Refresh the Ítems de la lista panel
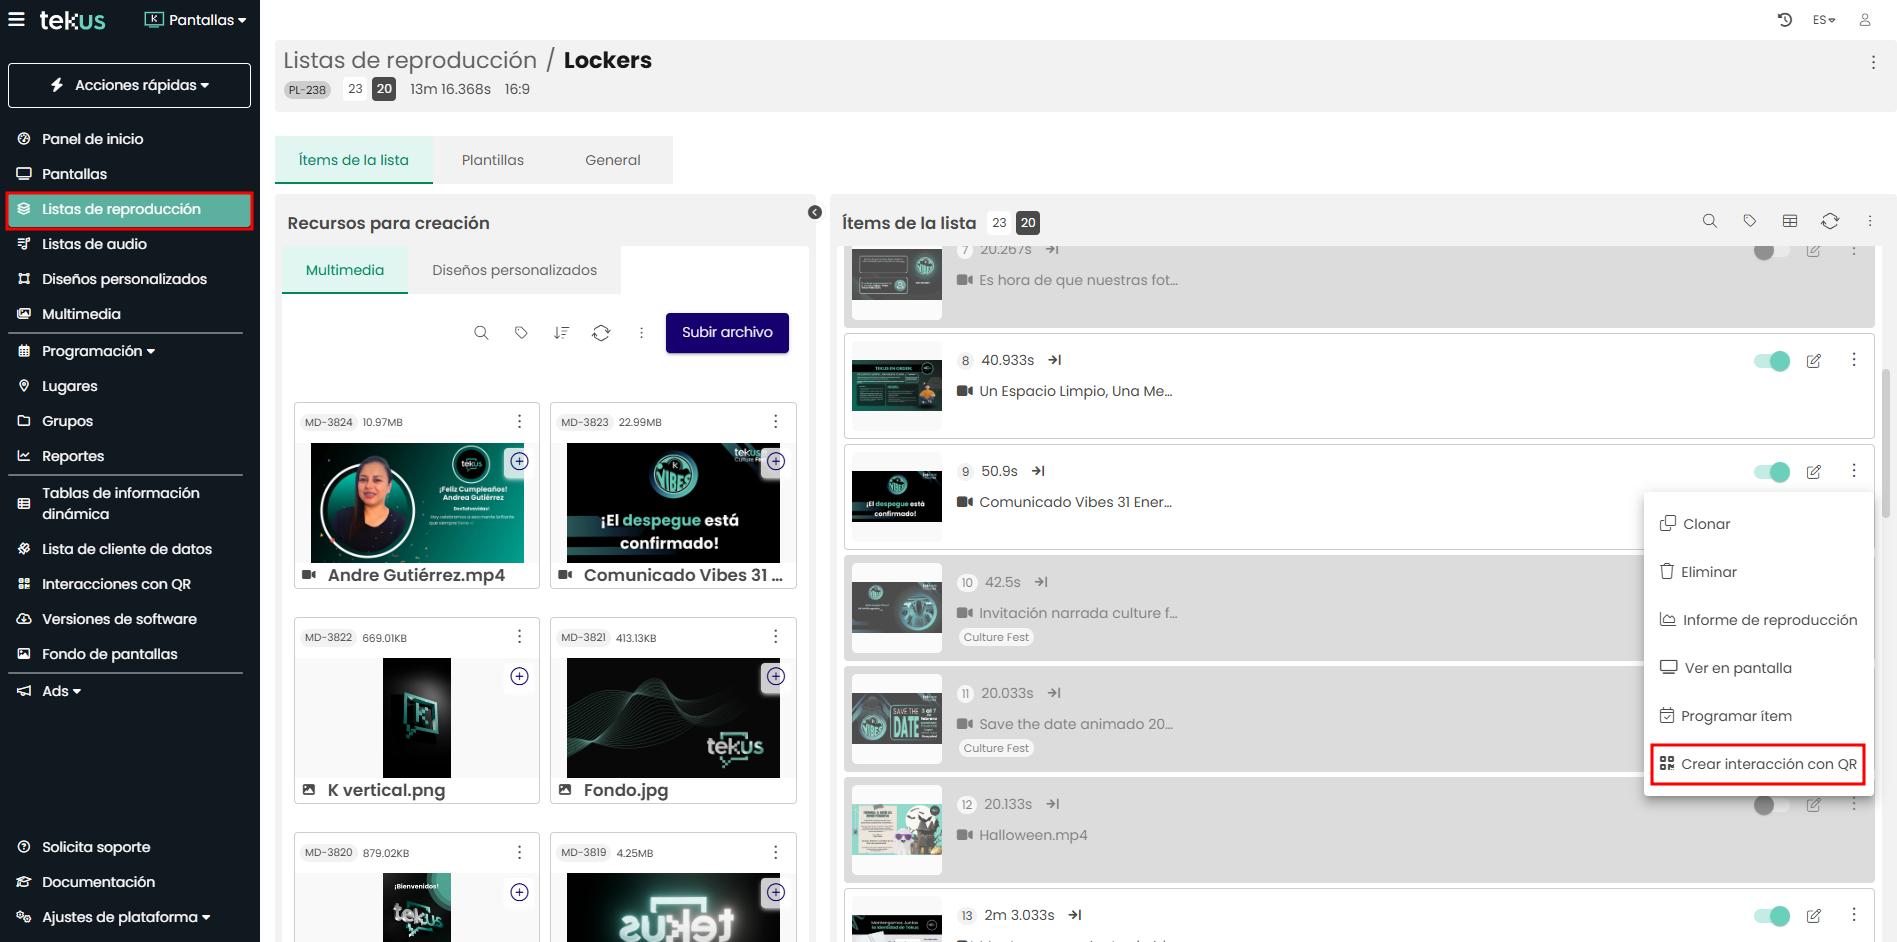 pyautogui.click(x=1830, y=221)
